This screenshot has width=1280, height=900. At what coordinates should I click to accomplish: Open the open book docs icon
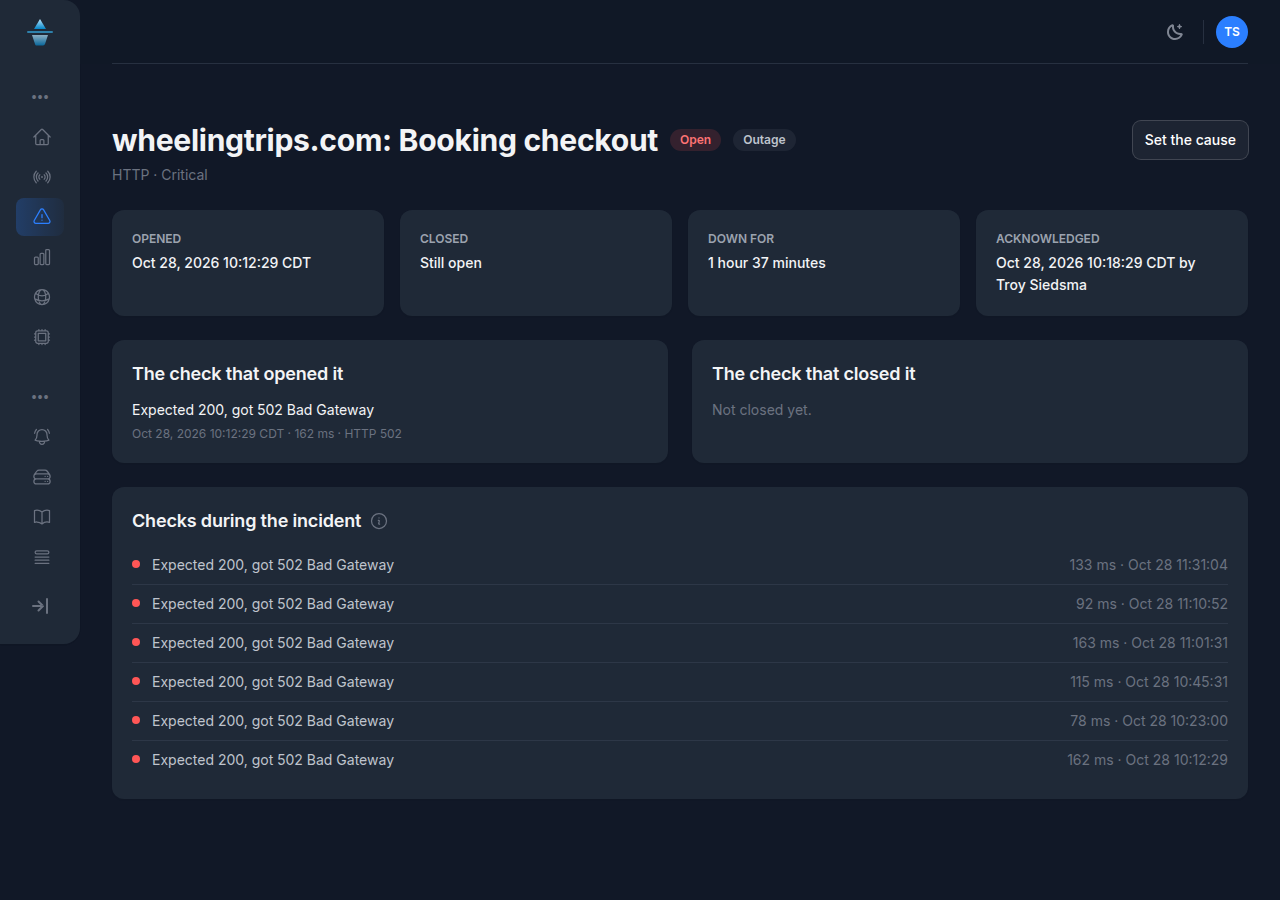(41, 517)
